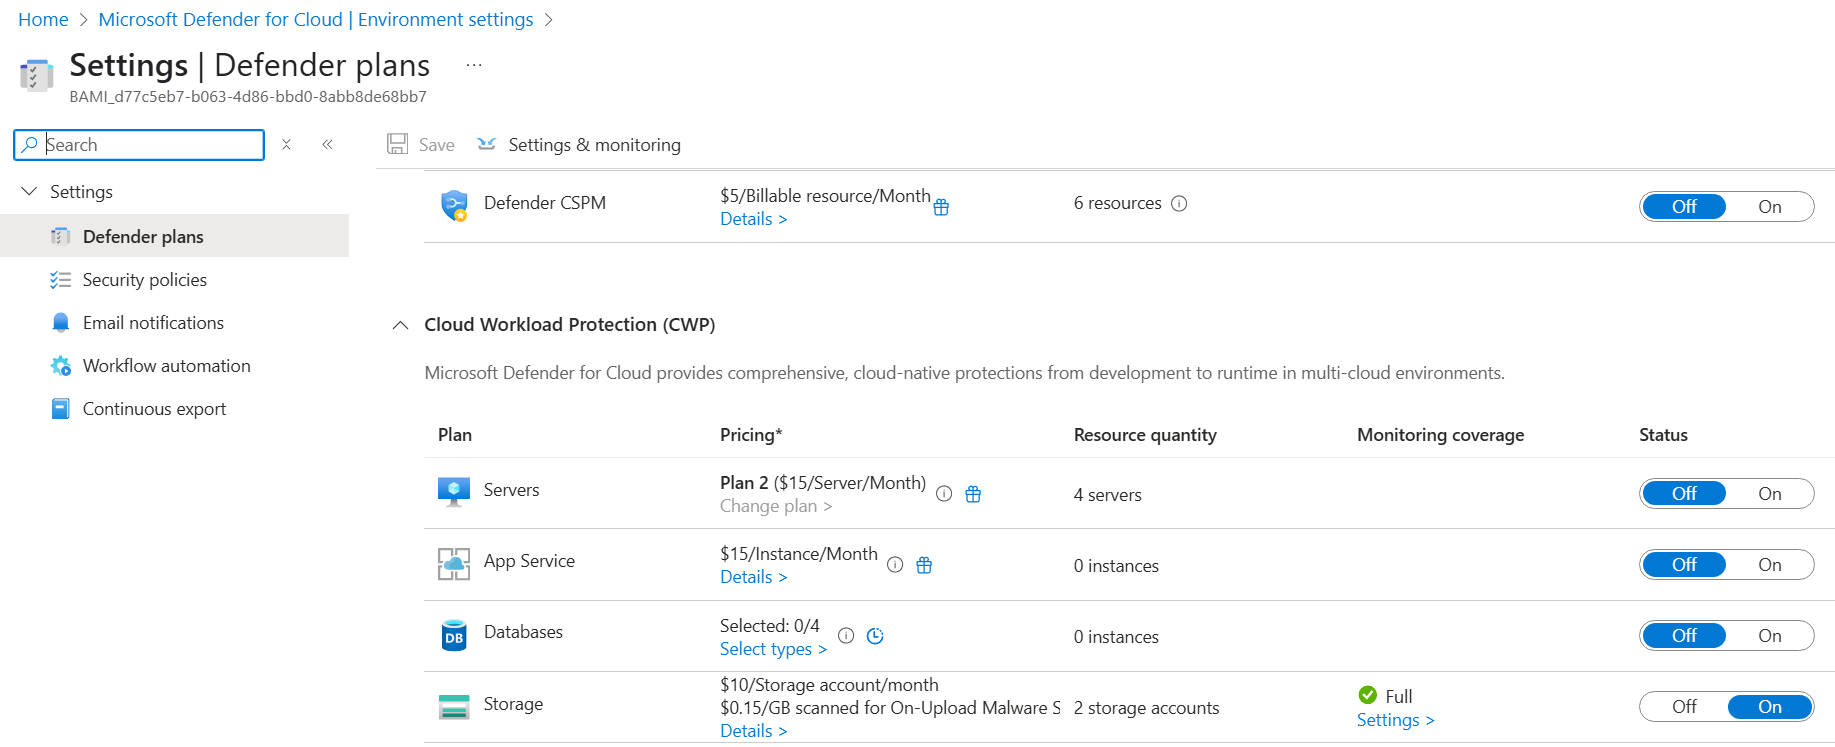
Task: Go to Continuous export
Action: pyautogui.click(x=154, y=409)
